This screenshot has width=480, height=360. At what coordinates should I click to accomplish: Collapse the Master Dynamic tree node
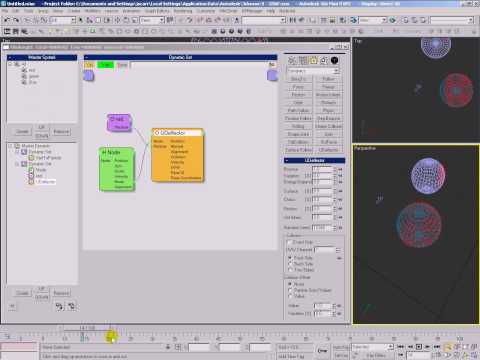[x=10, y=146]
